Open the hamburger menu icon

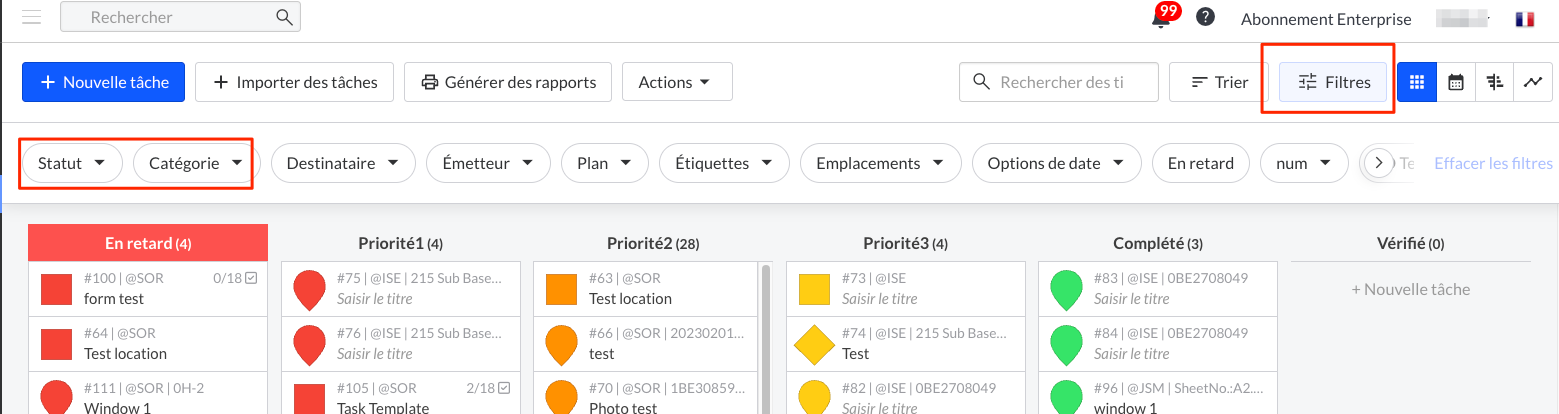[x=31, y=18]
